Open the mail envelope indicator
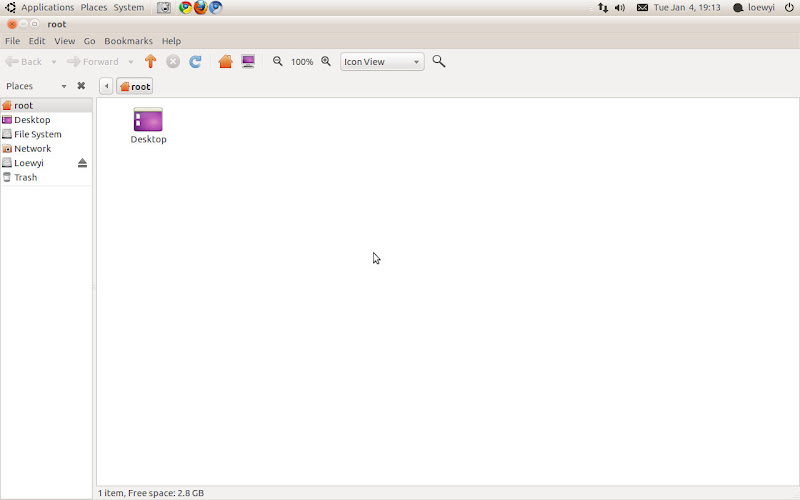 [642, 7]
